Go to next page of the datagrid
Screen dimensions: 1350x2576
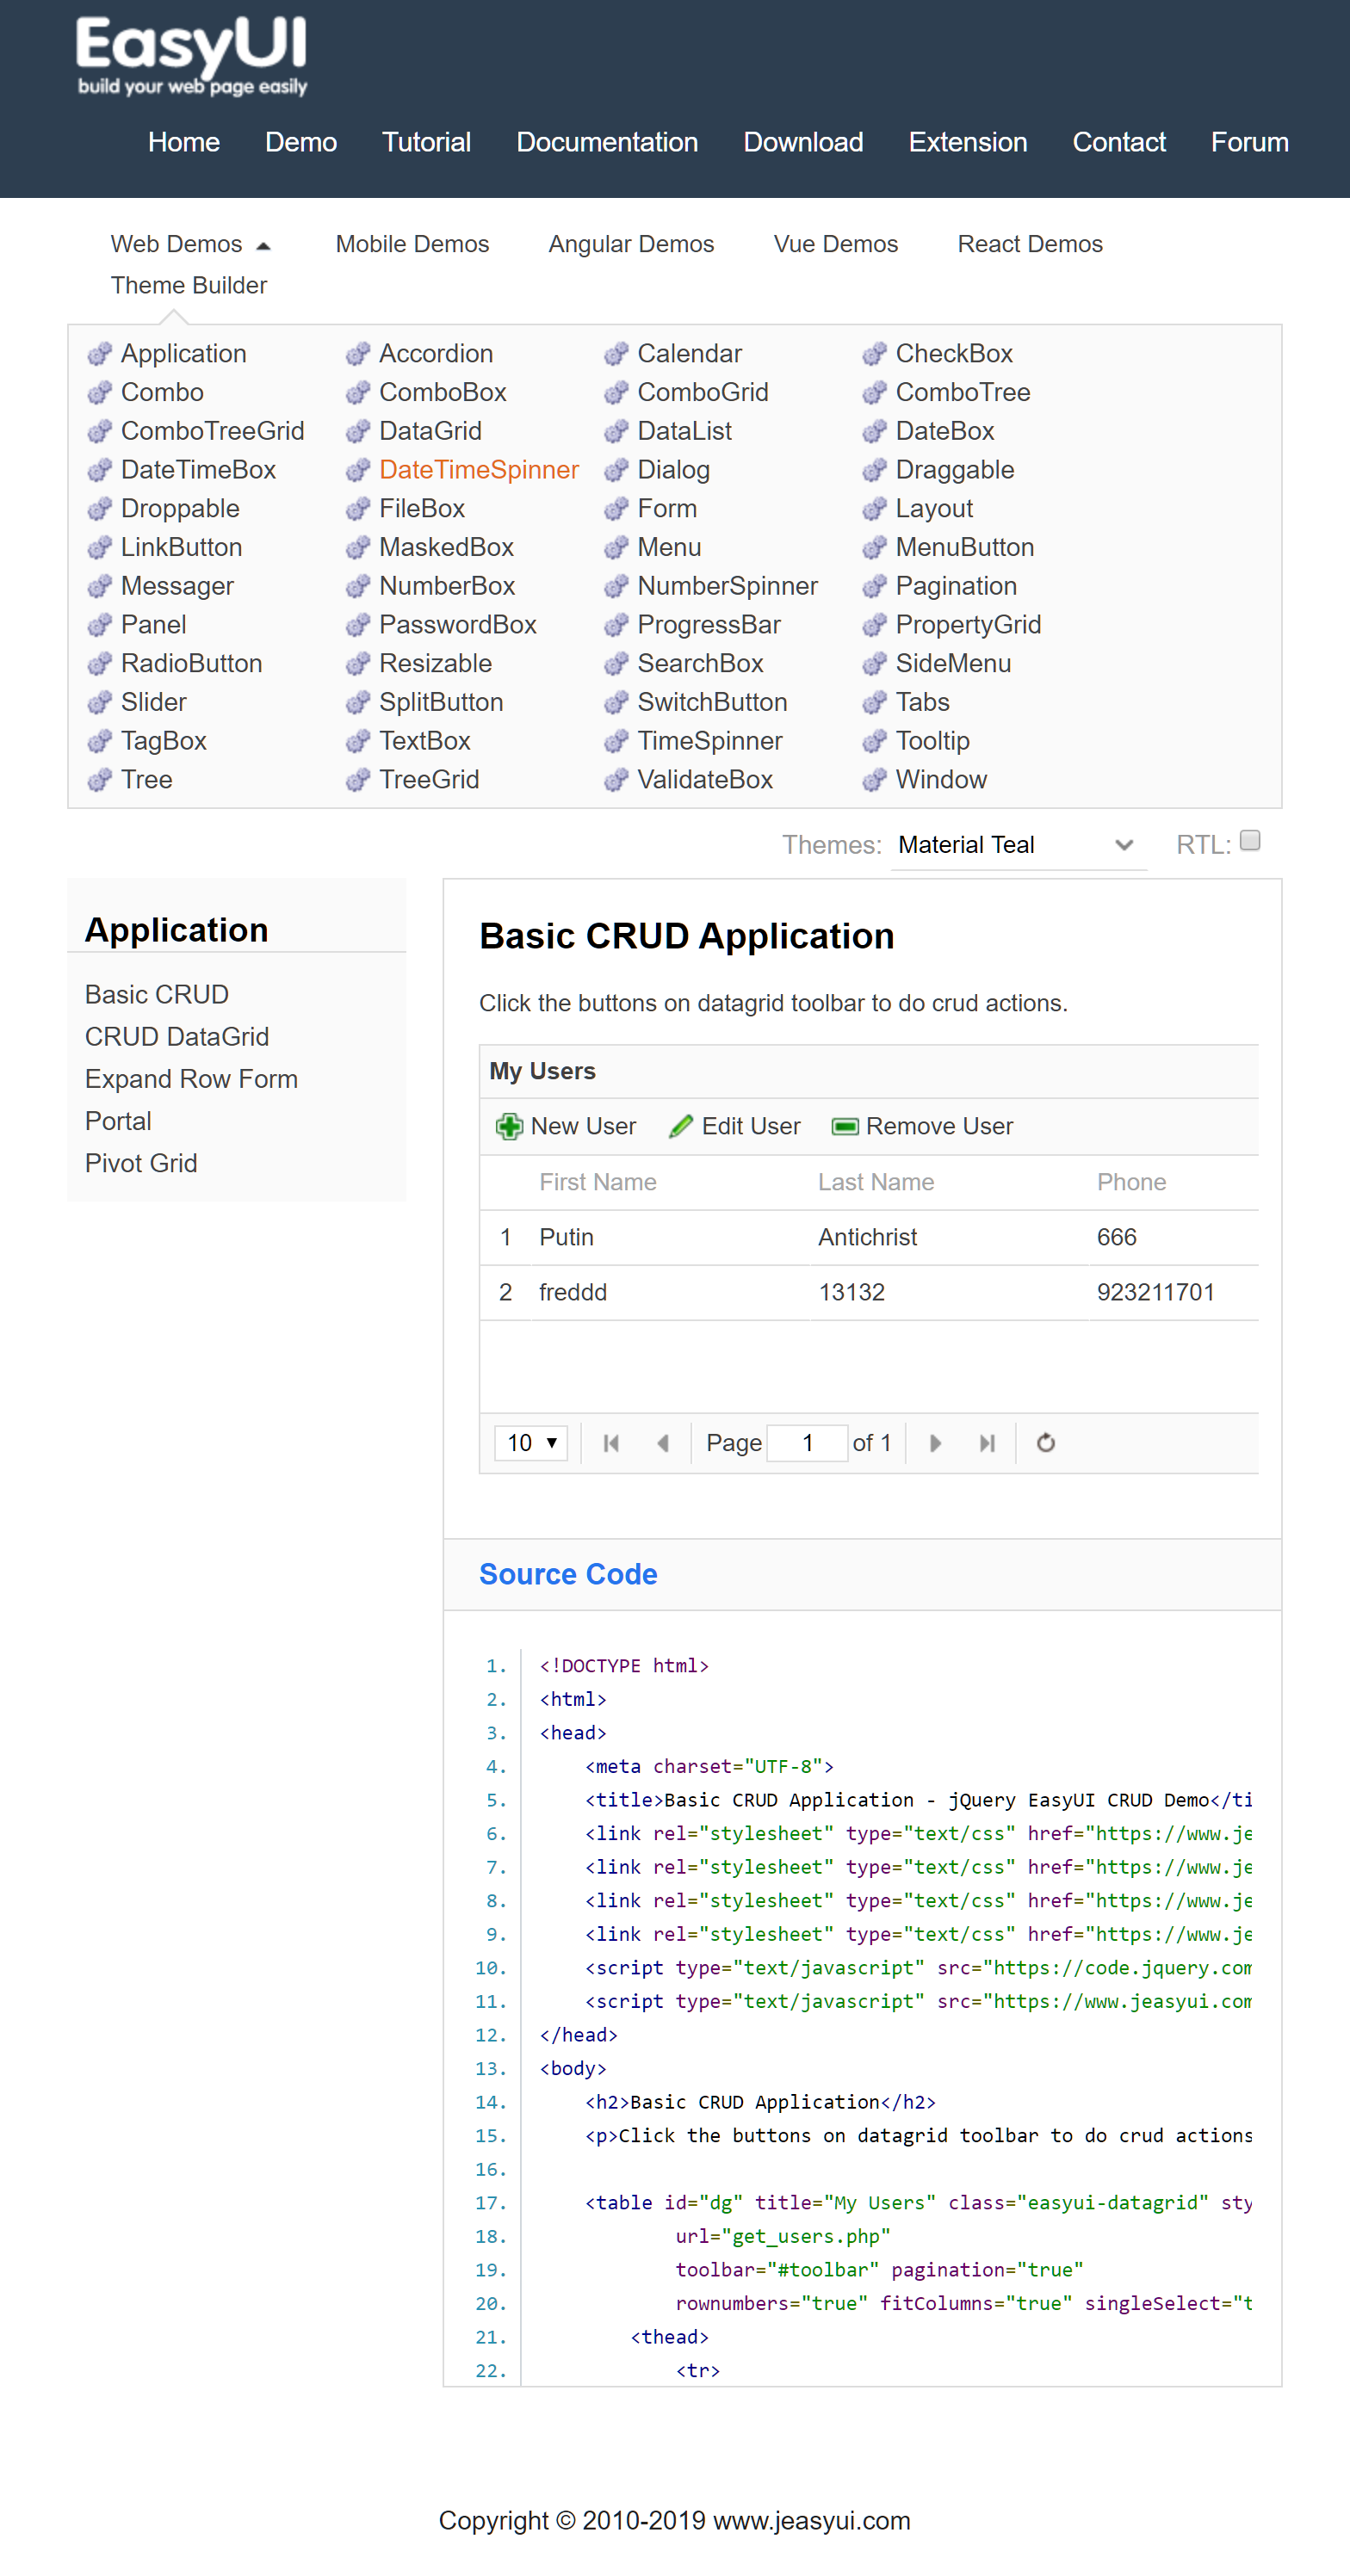tap(936, 1443)
